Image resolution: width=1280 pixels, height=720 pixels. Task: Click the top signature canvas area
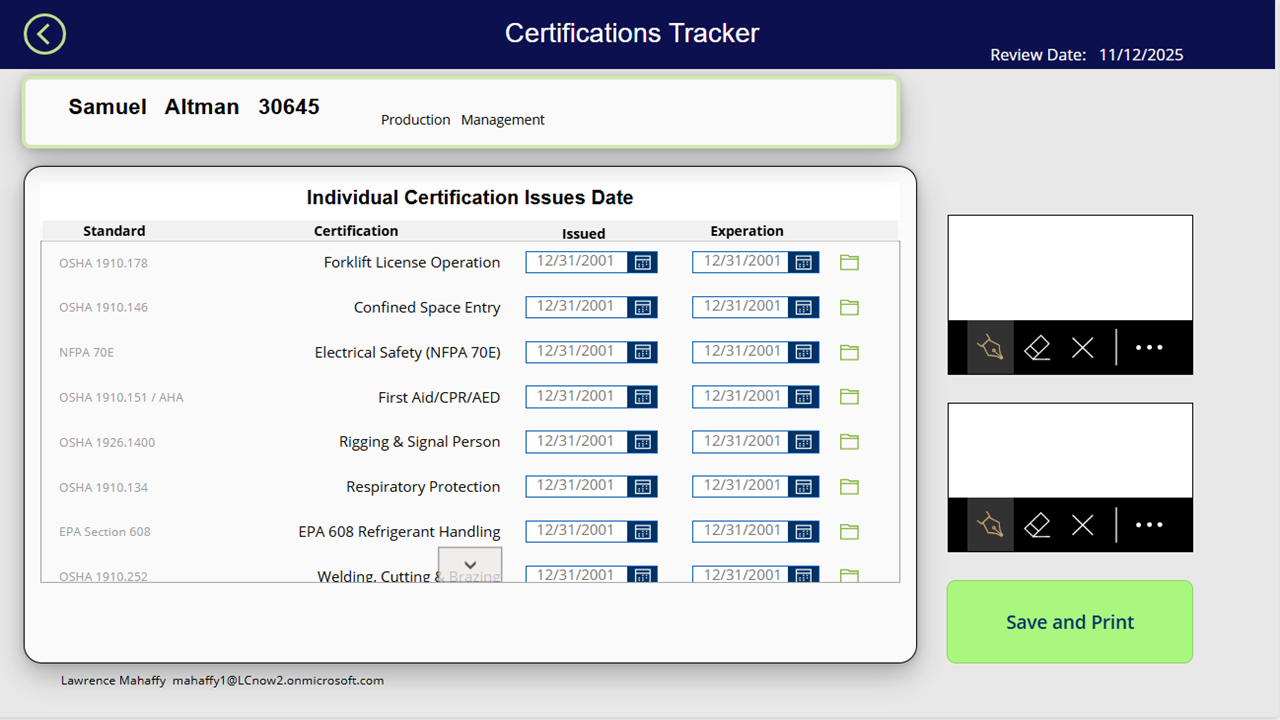[1069, 265]
